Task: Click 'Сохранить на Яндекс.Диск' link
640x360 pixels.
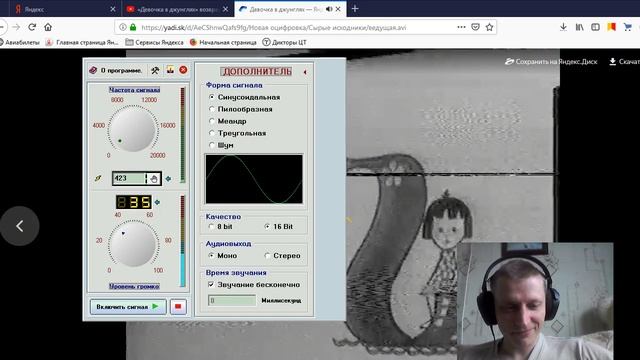Action: pyautogui.click(x=551, y=62)
